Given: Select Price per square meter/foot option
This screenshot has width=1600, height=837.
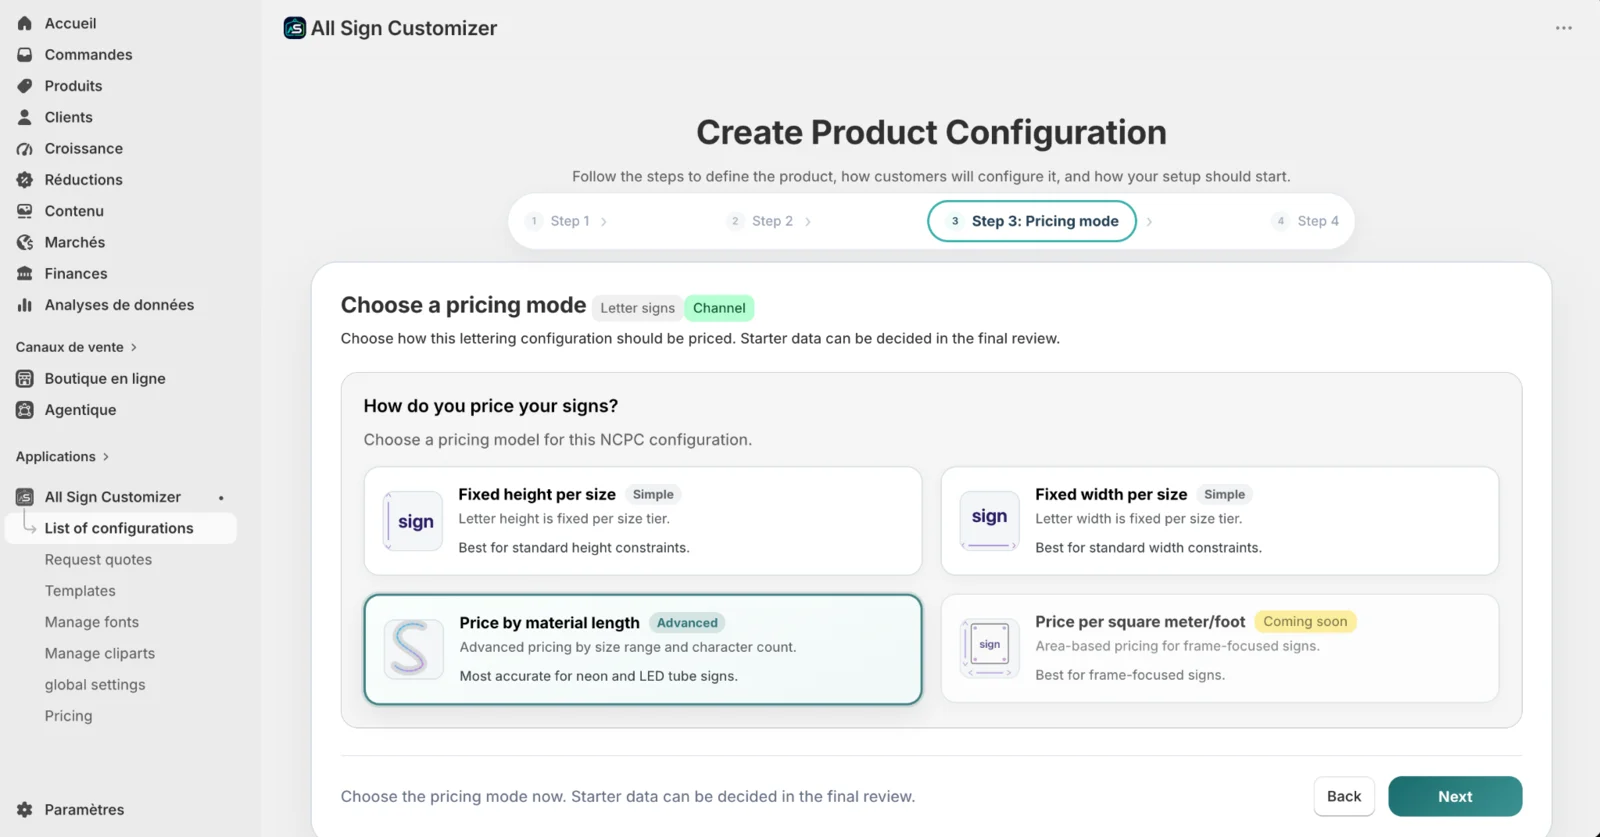Looking at the screenshot, I should coord(1220,648).
